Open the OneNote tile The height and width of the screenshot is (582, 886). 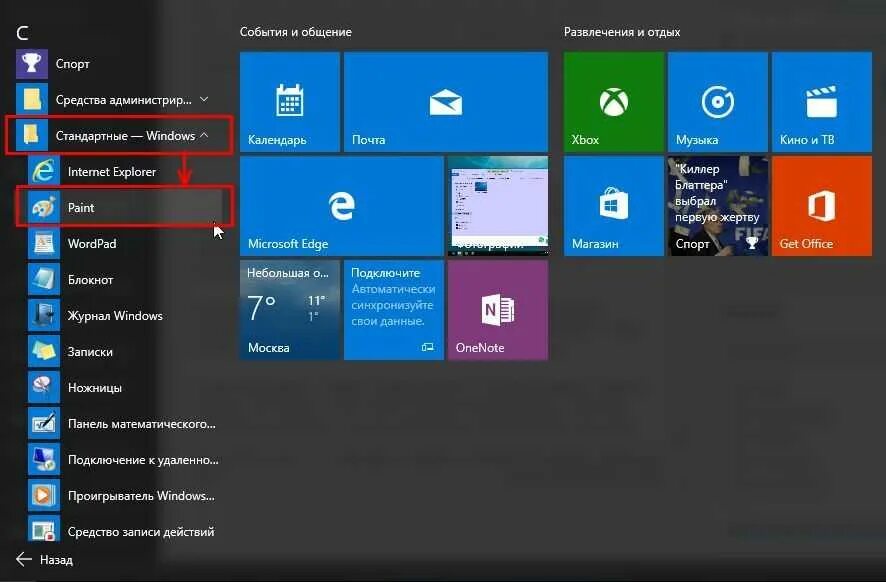point(498,310)
